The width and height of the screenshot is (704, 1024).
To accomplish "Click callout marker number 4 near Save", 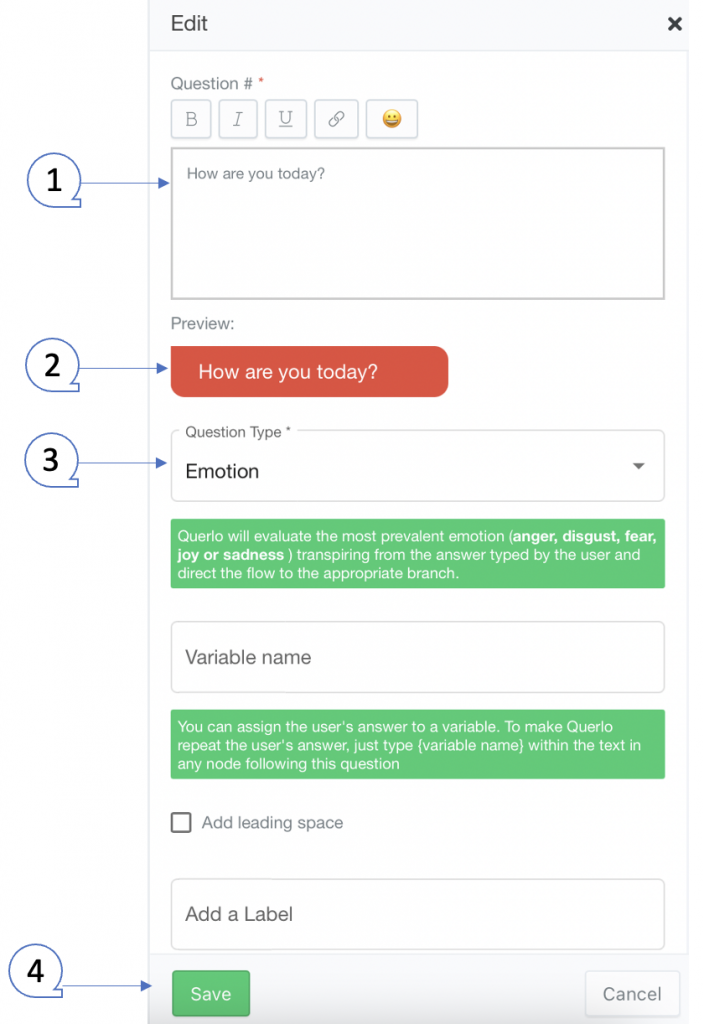I will (36, 971).
